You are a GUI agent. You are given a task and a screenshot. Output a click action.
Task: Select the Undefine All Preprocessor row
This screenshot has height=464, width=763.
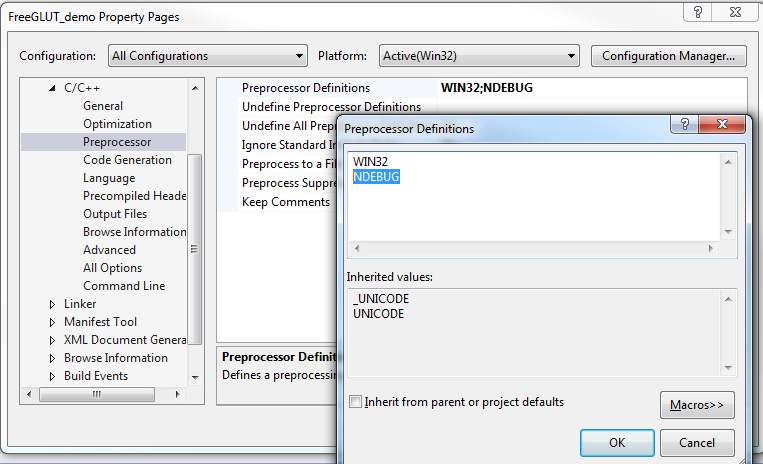click(289, 126)
